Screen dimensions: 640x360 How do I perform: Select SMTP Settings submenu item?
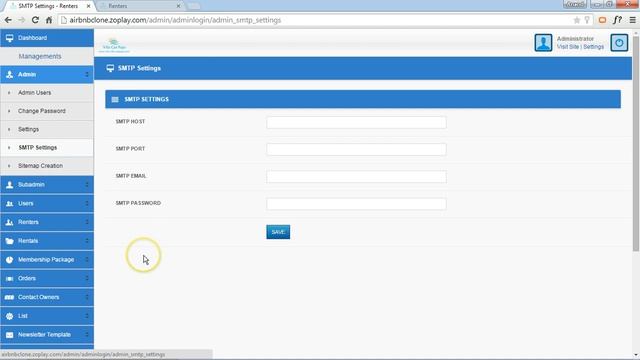47,148
